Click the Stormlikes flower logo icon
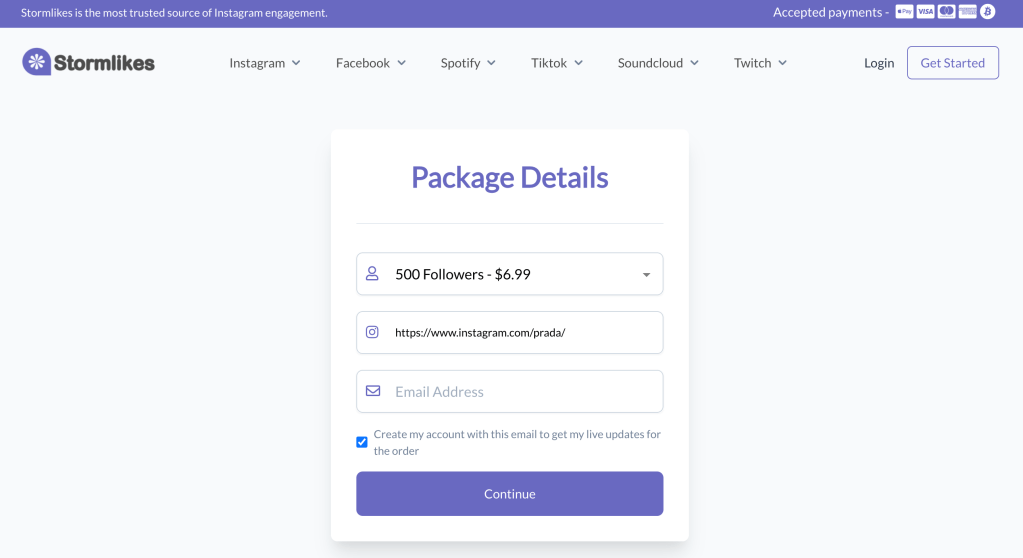 click(36, 62)
